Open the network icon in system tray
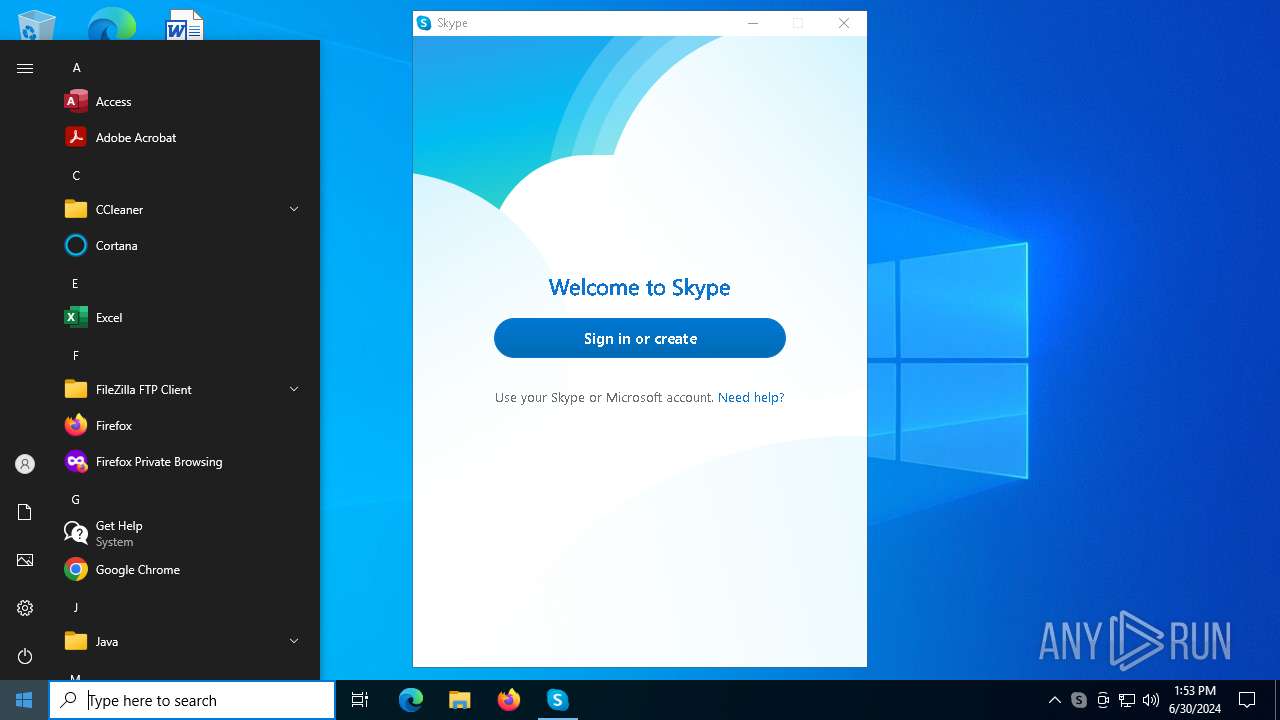Image resolution: width=1280 pixels, height=720 pixels. 1127,700
